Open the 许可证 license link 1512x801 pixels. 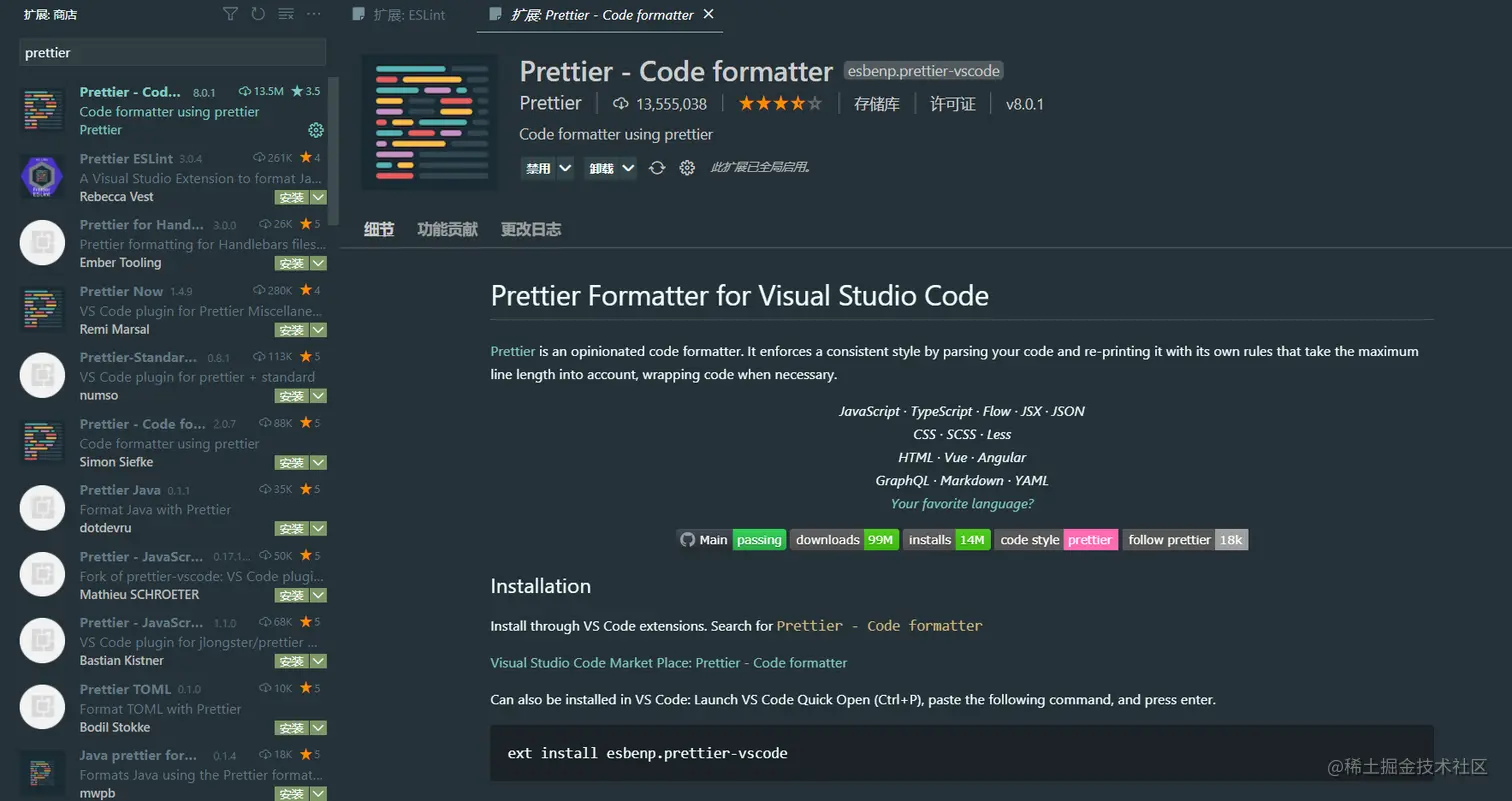click(x=953, y=104)
